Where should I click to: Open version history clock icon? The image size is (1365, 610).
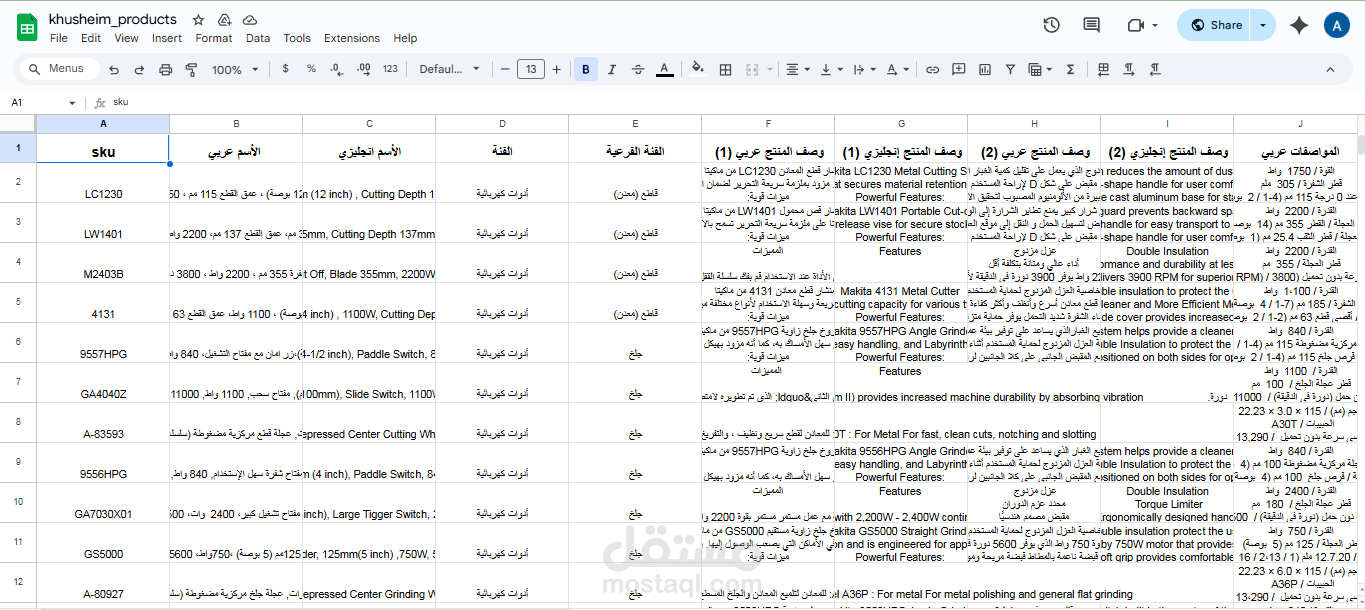pos(1051,25)
